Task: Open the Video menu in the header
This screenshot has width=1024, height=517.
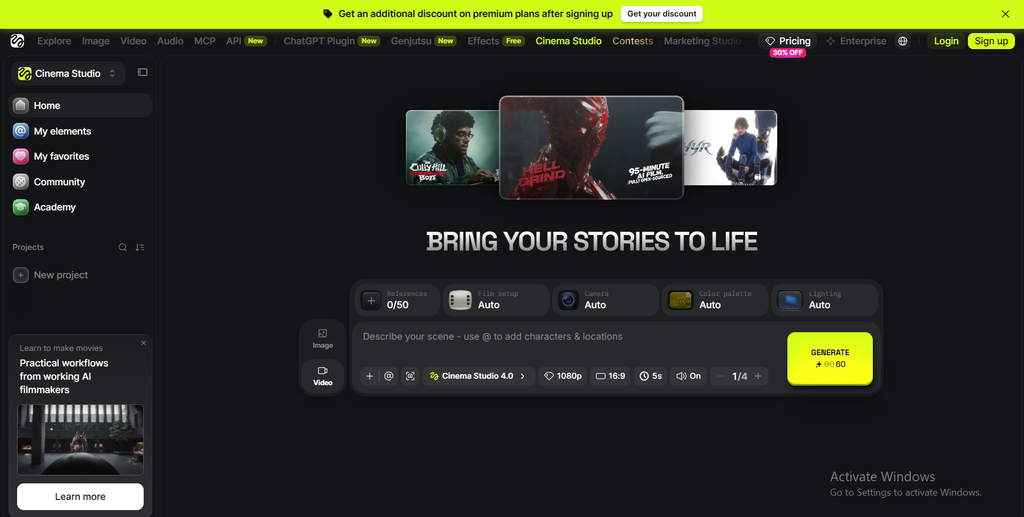Action: point(133,41)
